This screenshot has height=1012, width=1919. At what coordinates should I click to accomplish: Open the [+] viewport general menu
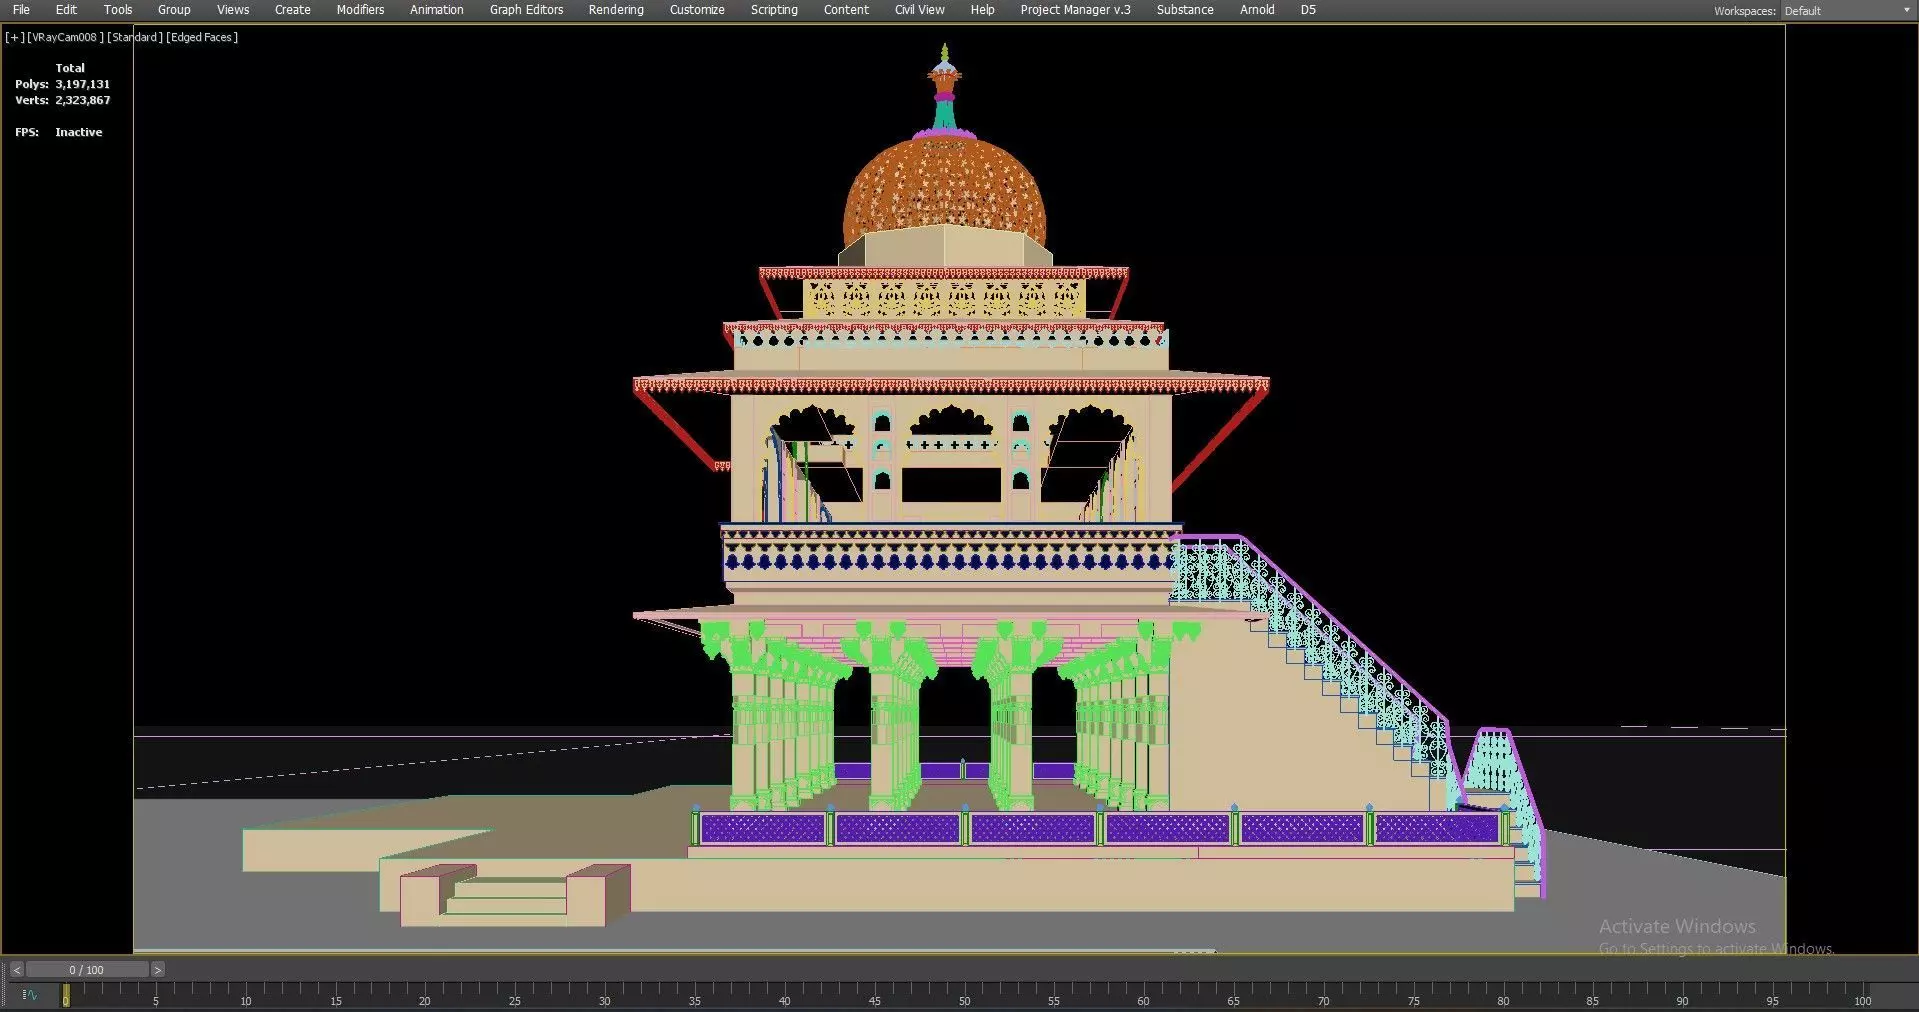click(x=15, y=37)
